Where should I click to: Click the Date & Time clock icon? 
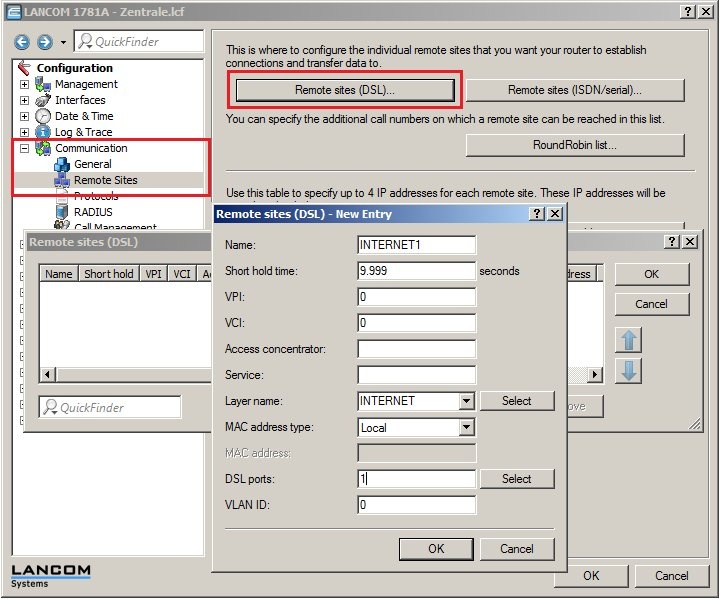[x=43, y=116]
